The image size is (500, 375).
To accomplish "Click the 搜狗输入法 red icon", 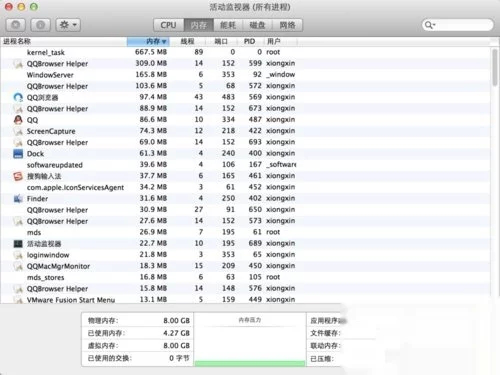I will click(x=18, y=176).
